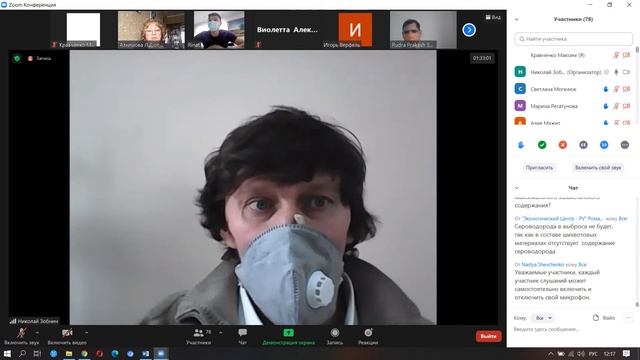Screen dimensions: 640x360
Task: Click muted mic icon in Светлана Могилюк row
Action: point(616,89)
